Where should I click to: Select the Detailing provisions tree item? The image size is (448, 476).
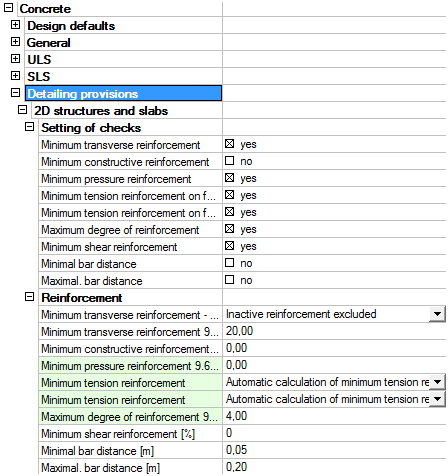tap(124, 93)
